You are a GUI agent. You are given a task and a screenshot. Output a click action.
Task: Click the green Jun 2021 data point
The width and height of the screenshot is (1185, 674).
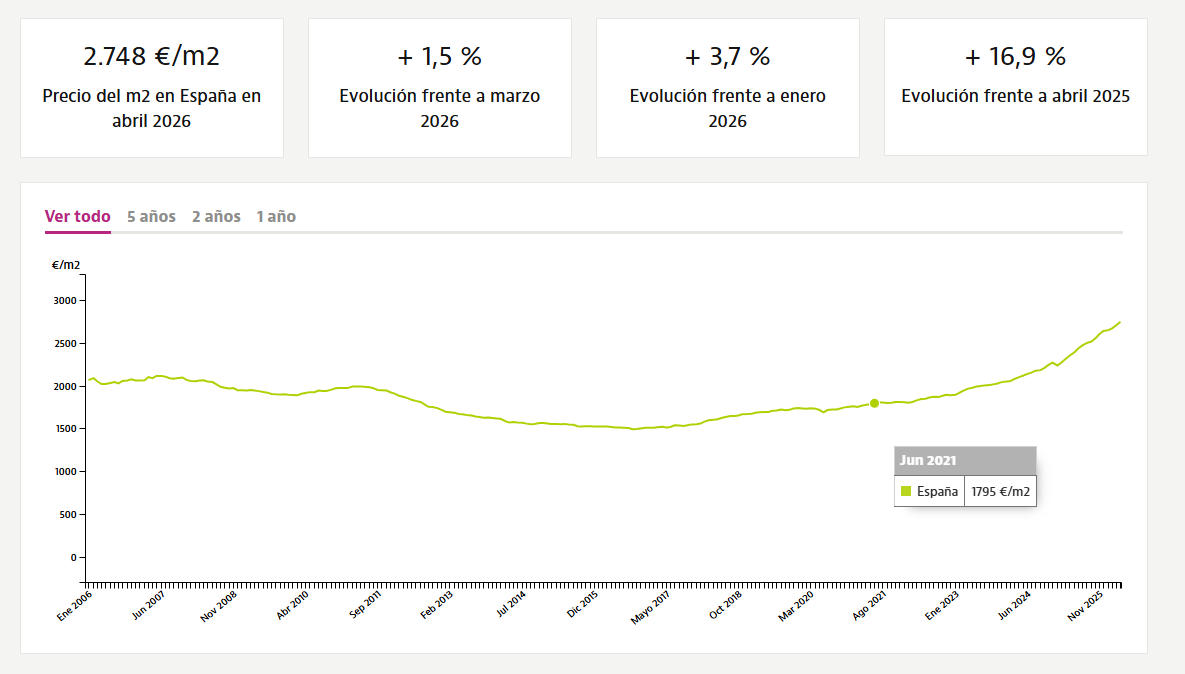tap(874, 403)
